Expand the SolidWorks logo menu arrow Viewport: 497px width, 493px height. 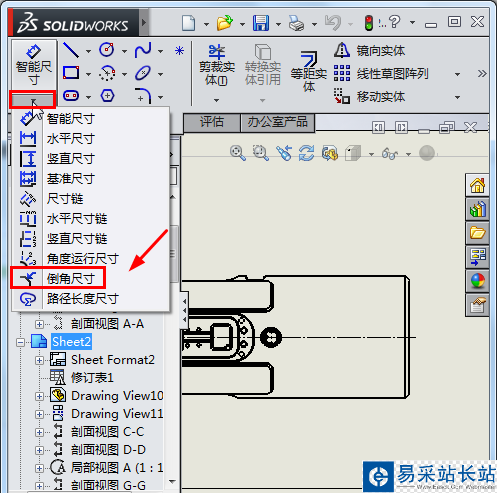[144, 23]
